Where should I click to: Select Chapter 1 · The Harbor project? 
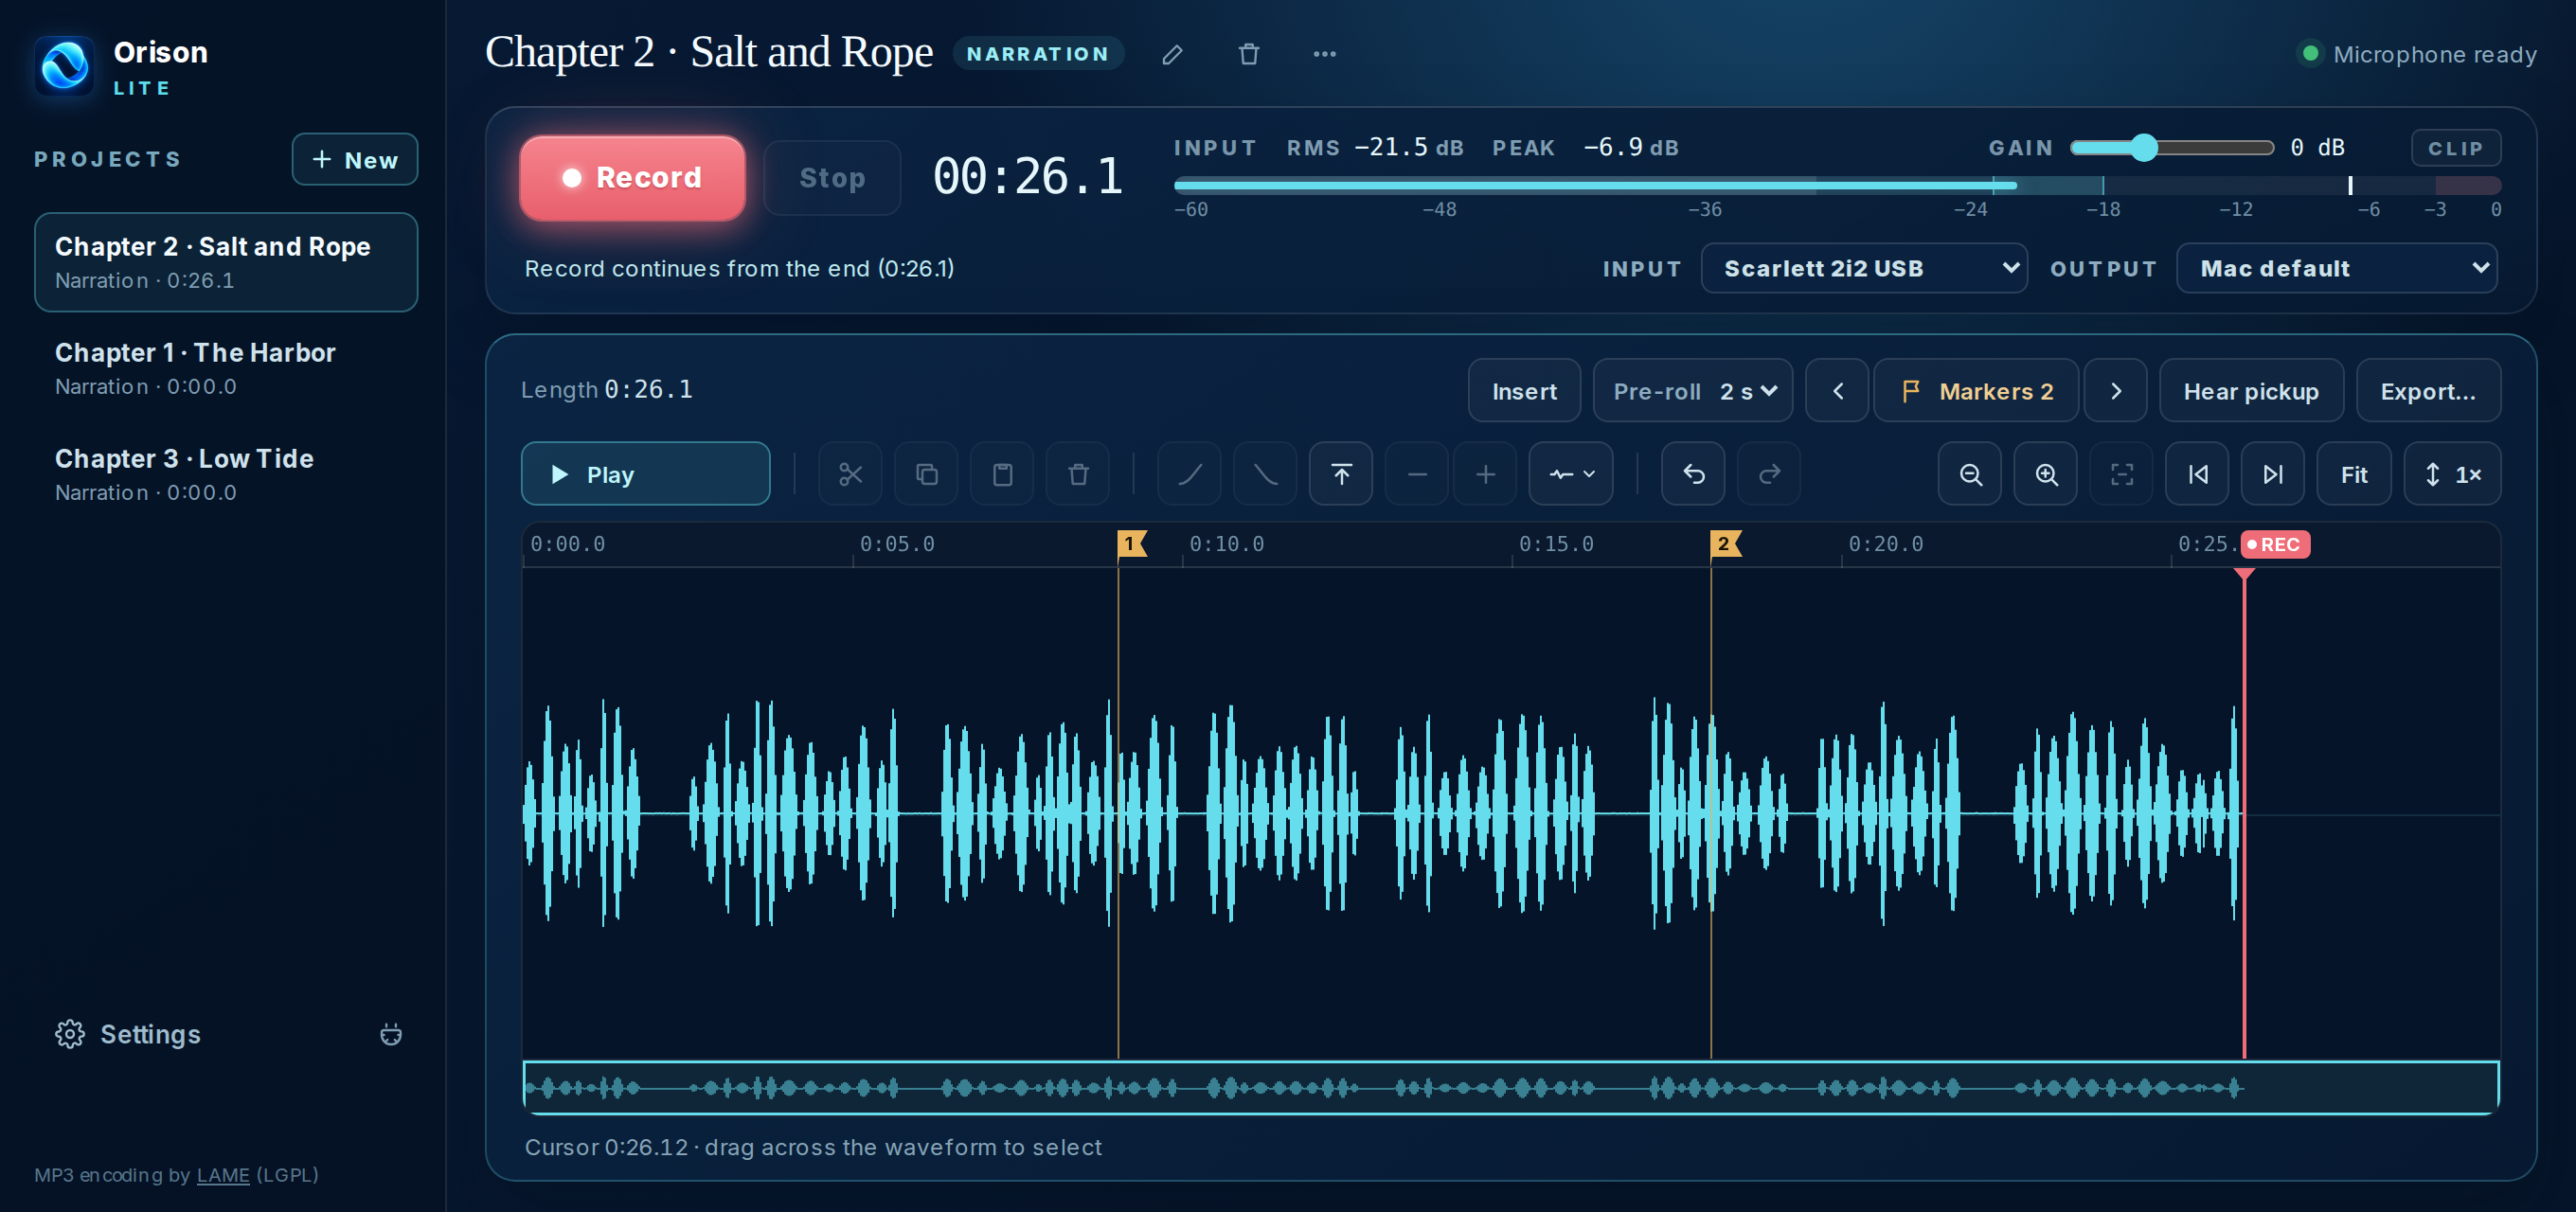(226, 368)
